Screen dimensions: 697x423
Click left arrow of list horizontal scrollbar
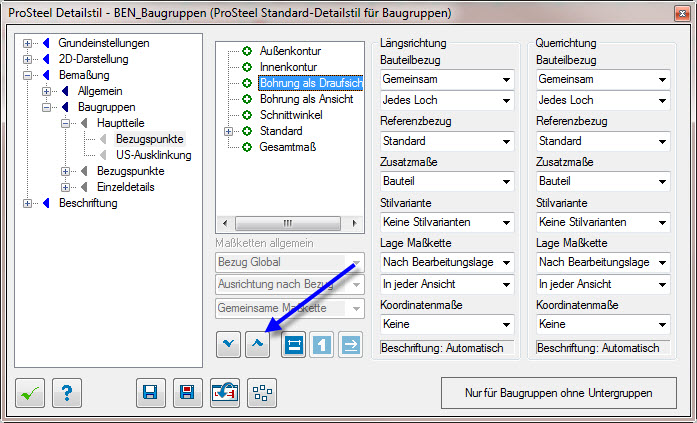tap(225, 223)
